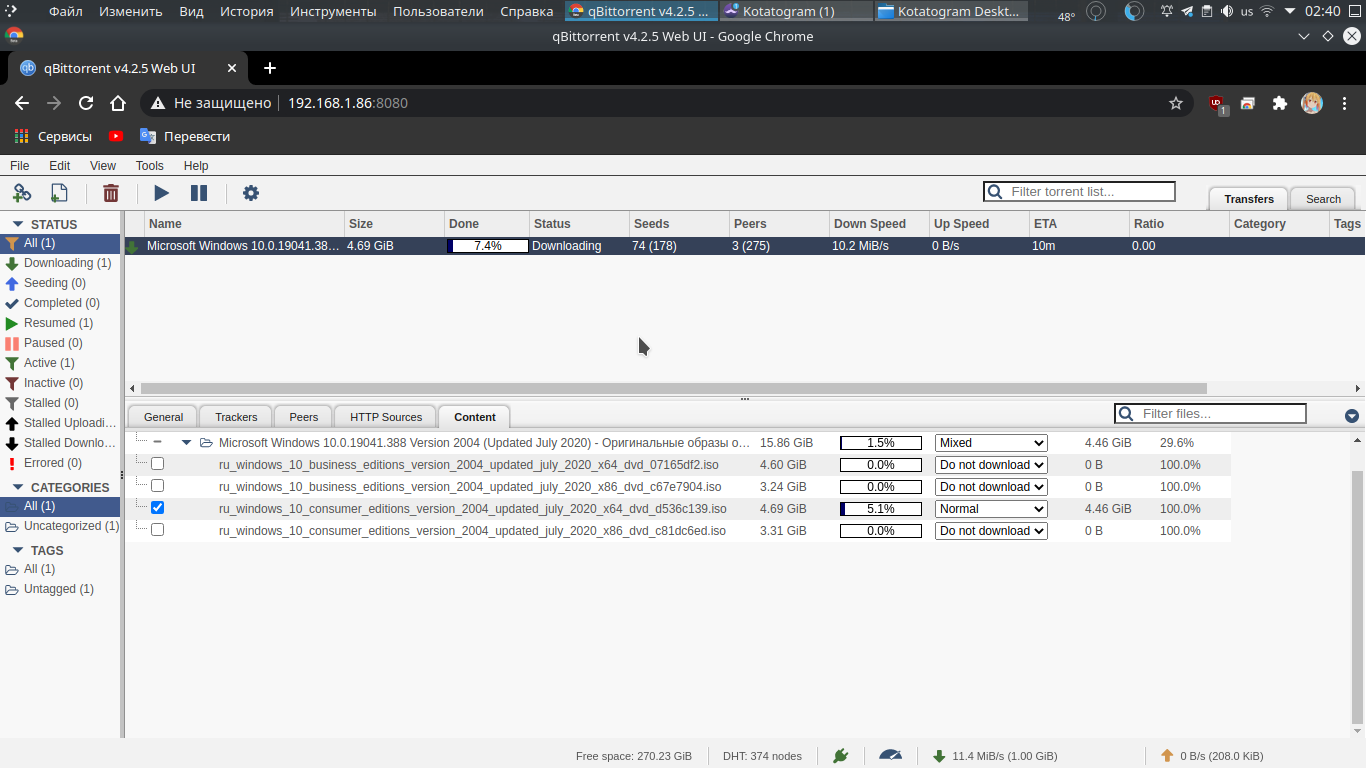Switch to the Search tab

coord(1323,199)
